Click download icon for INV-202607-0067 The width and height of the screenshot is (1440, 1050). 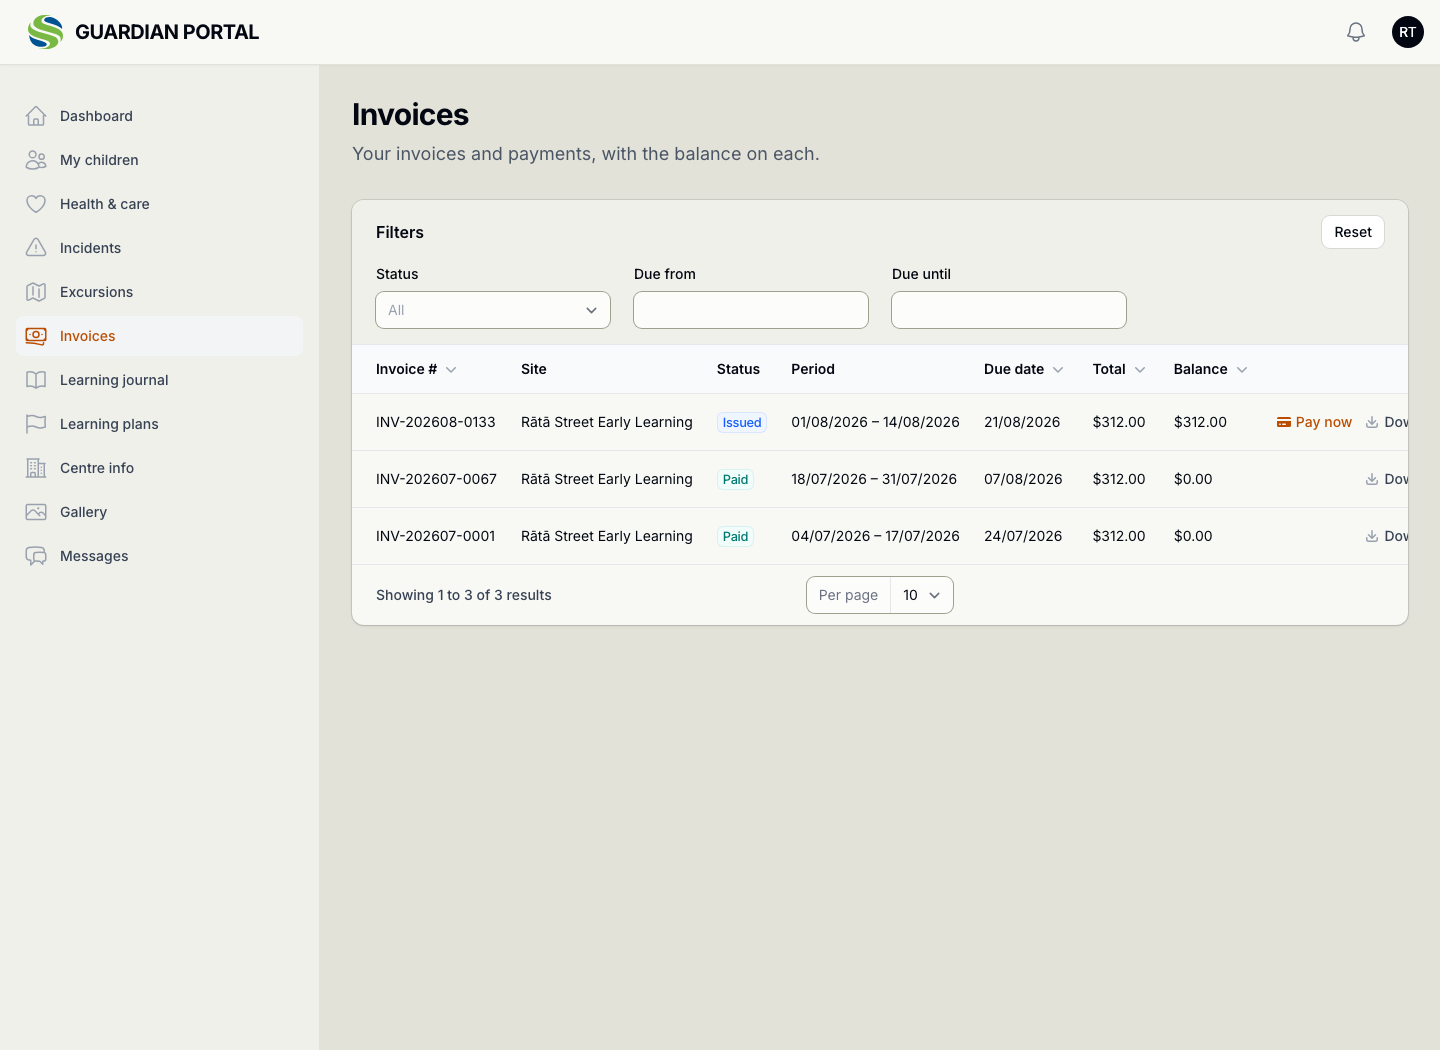click(1372, 479)
